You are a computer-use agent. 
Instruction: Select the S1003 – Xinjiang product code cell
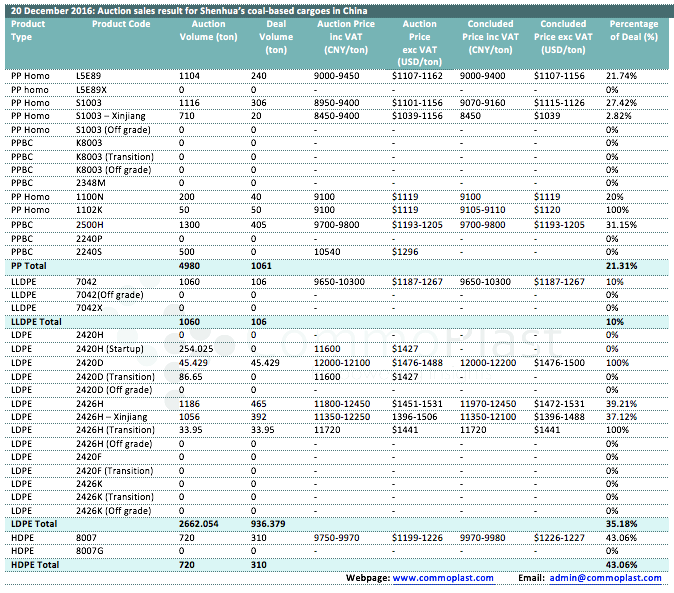coord(112,116)
